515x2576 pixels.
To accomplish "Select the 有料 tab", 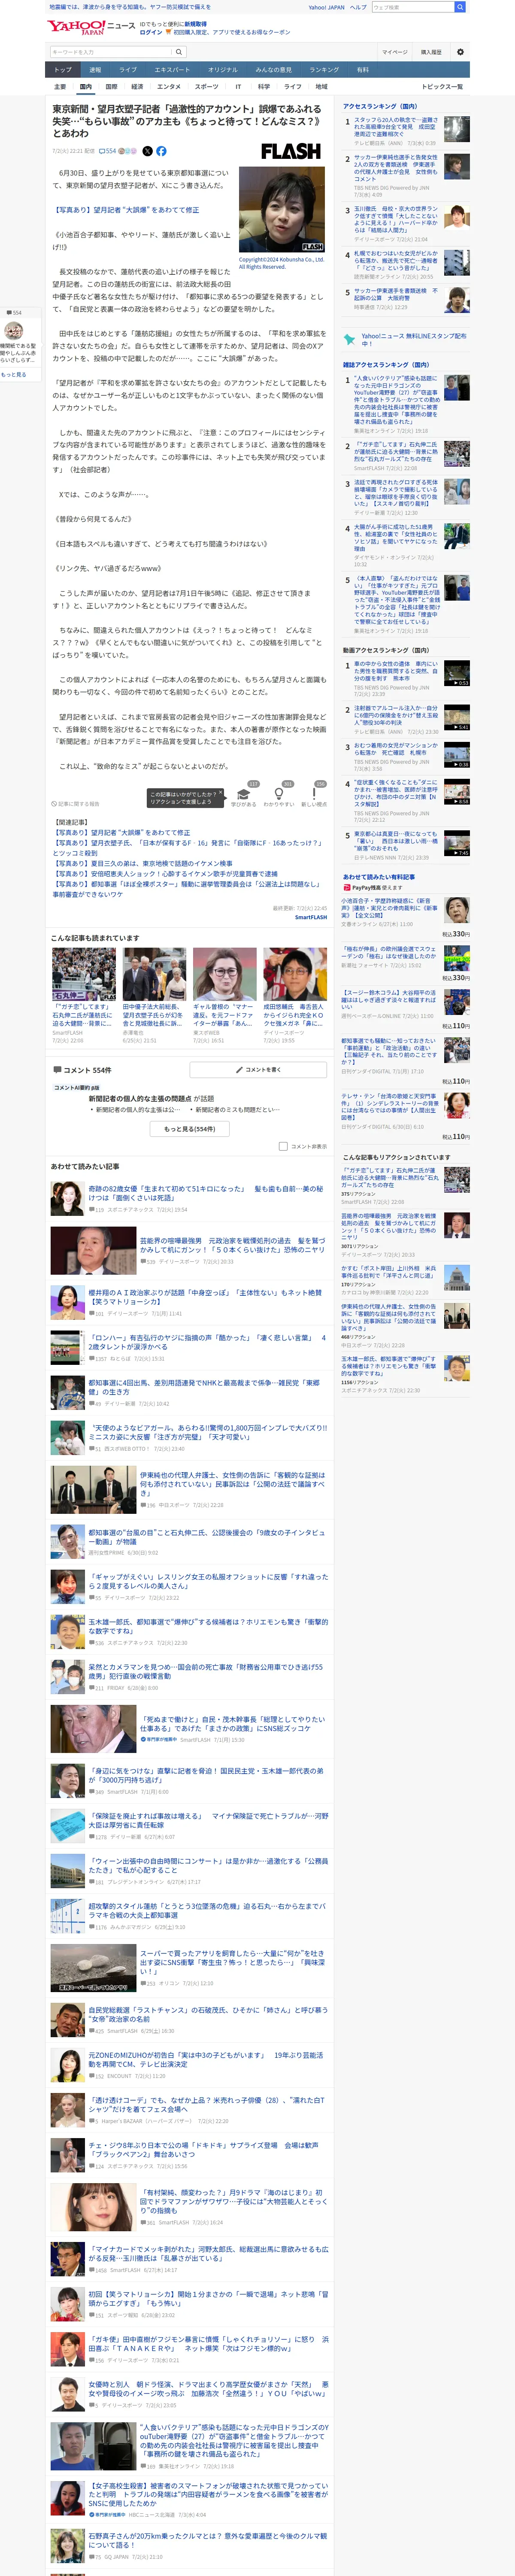I will click(363, 70).
